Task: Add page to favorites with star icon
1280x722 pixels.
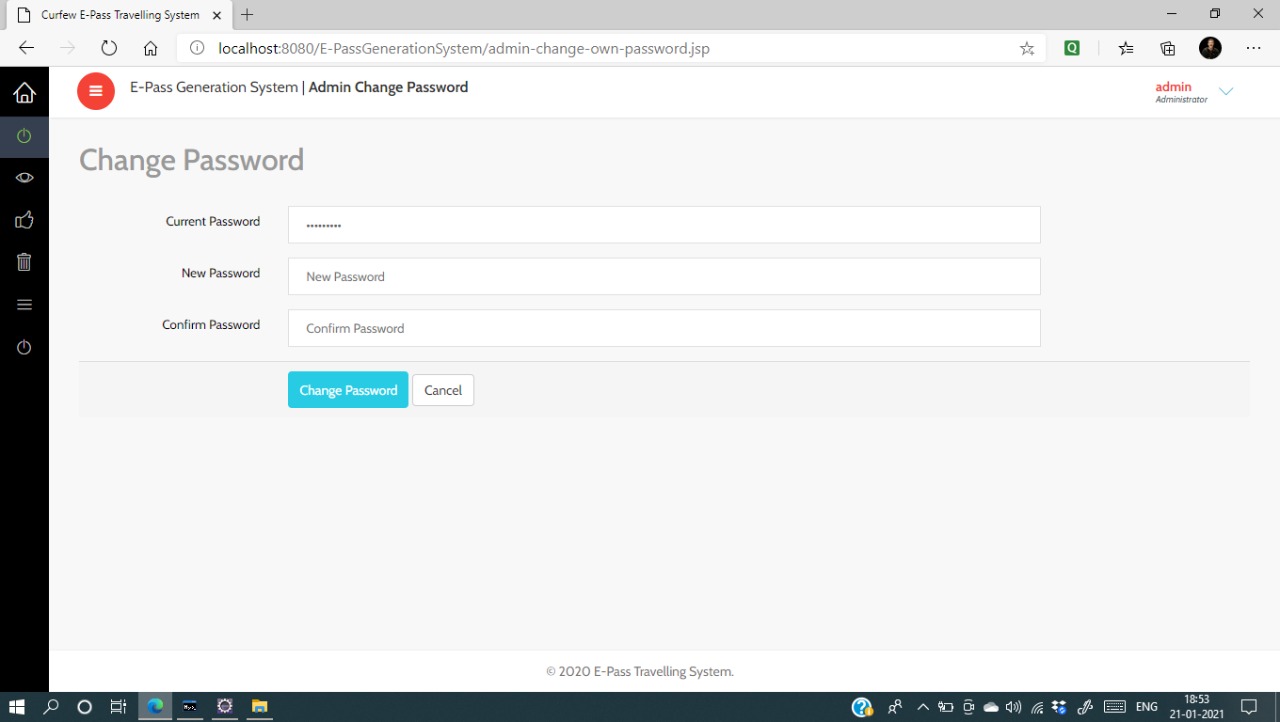Action: pos(1027,48)
